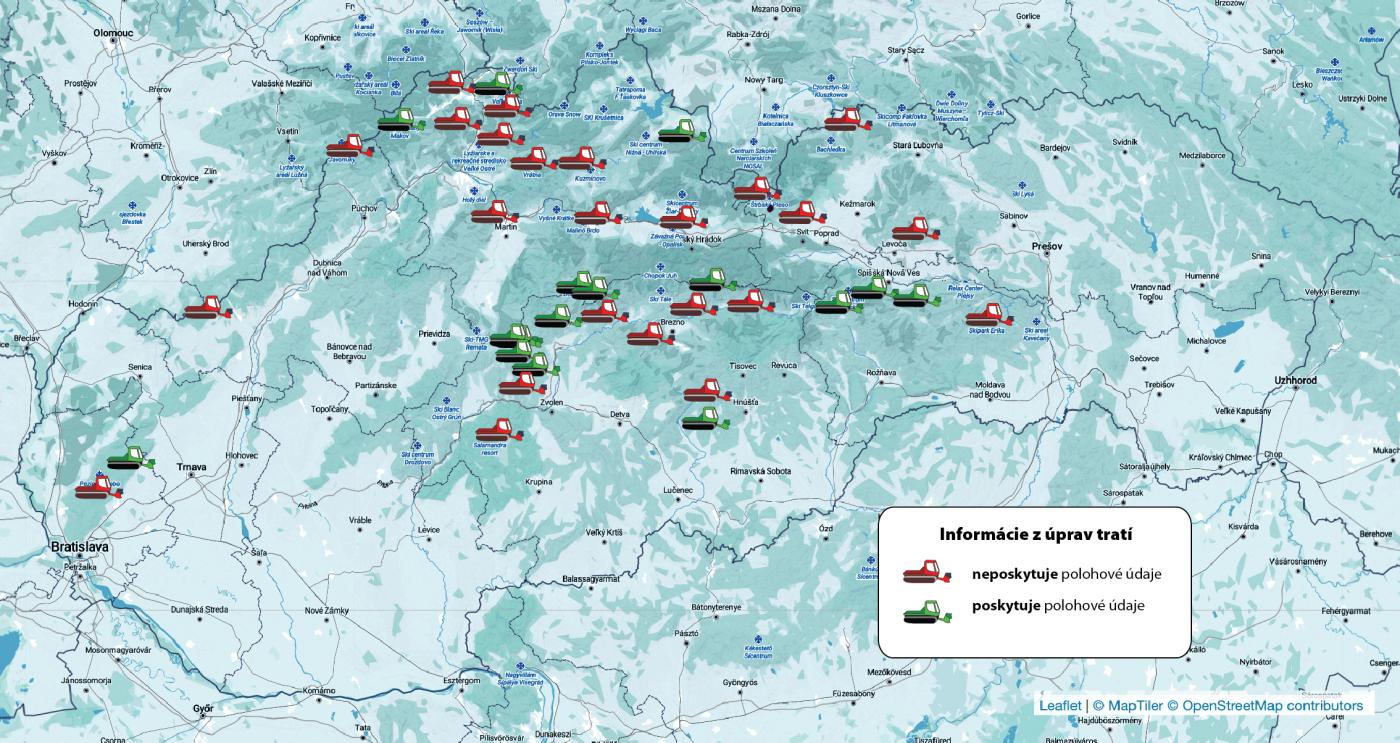Image resolution: width=1400 pixels, height=743 pixels.
Task: Click 'neposkytuje polohové údaje' legend text
Action: pyautogui.click(x=1066, y=575)
